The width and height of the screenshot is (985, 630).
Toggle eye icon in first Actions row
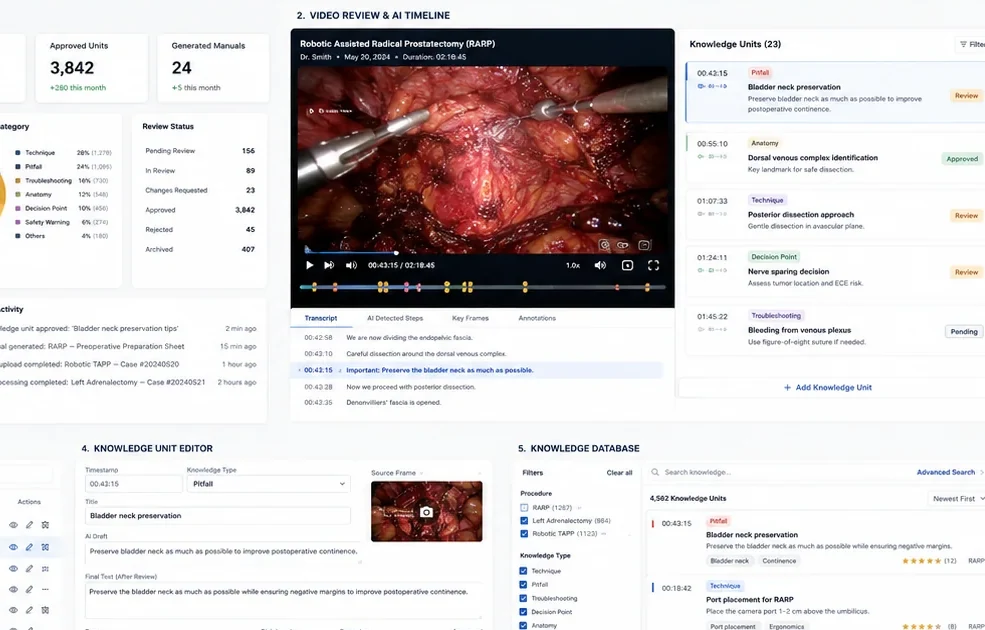pyautogui.click(x=13, y=524)
